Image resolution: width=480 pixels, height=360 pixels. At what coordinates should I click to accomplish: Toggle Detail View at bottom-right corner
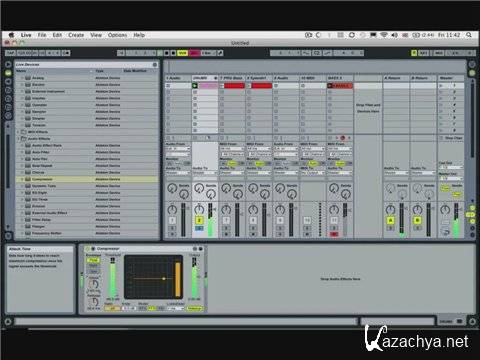pyautogui.click(x=472, y=321)
